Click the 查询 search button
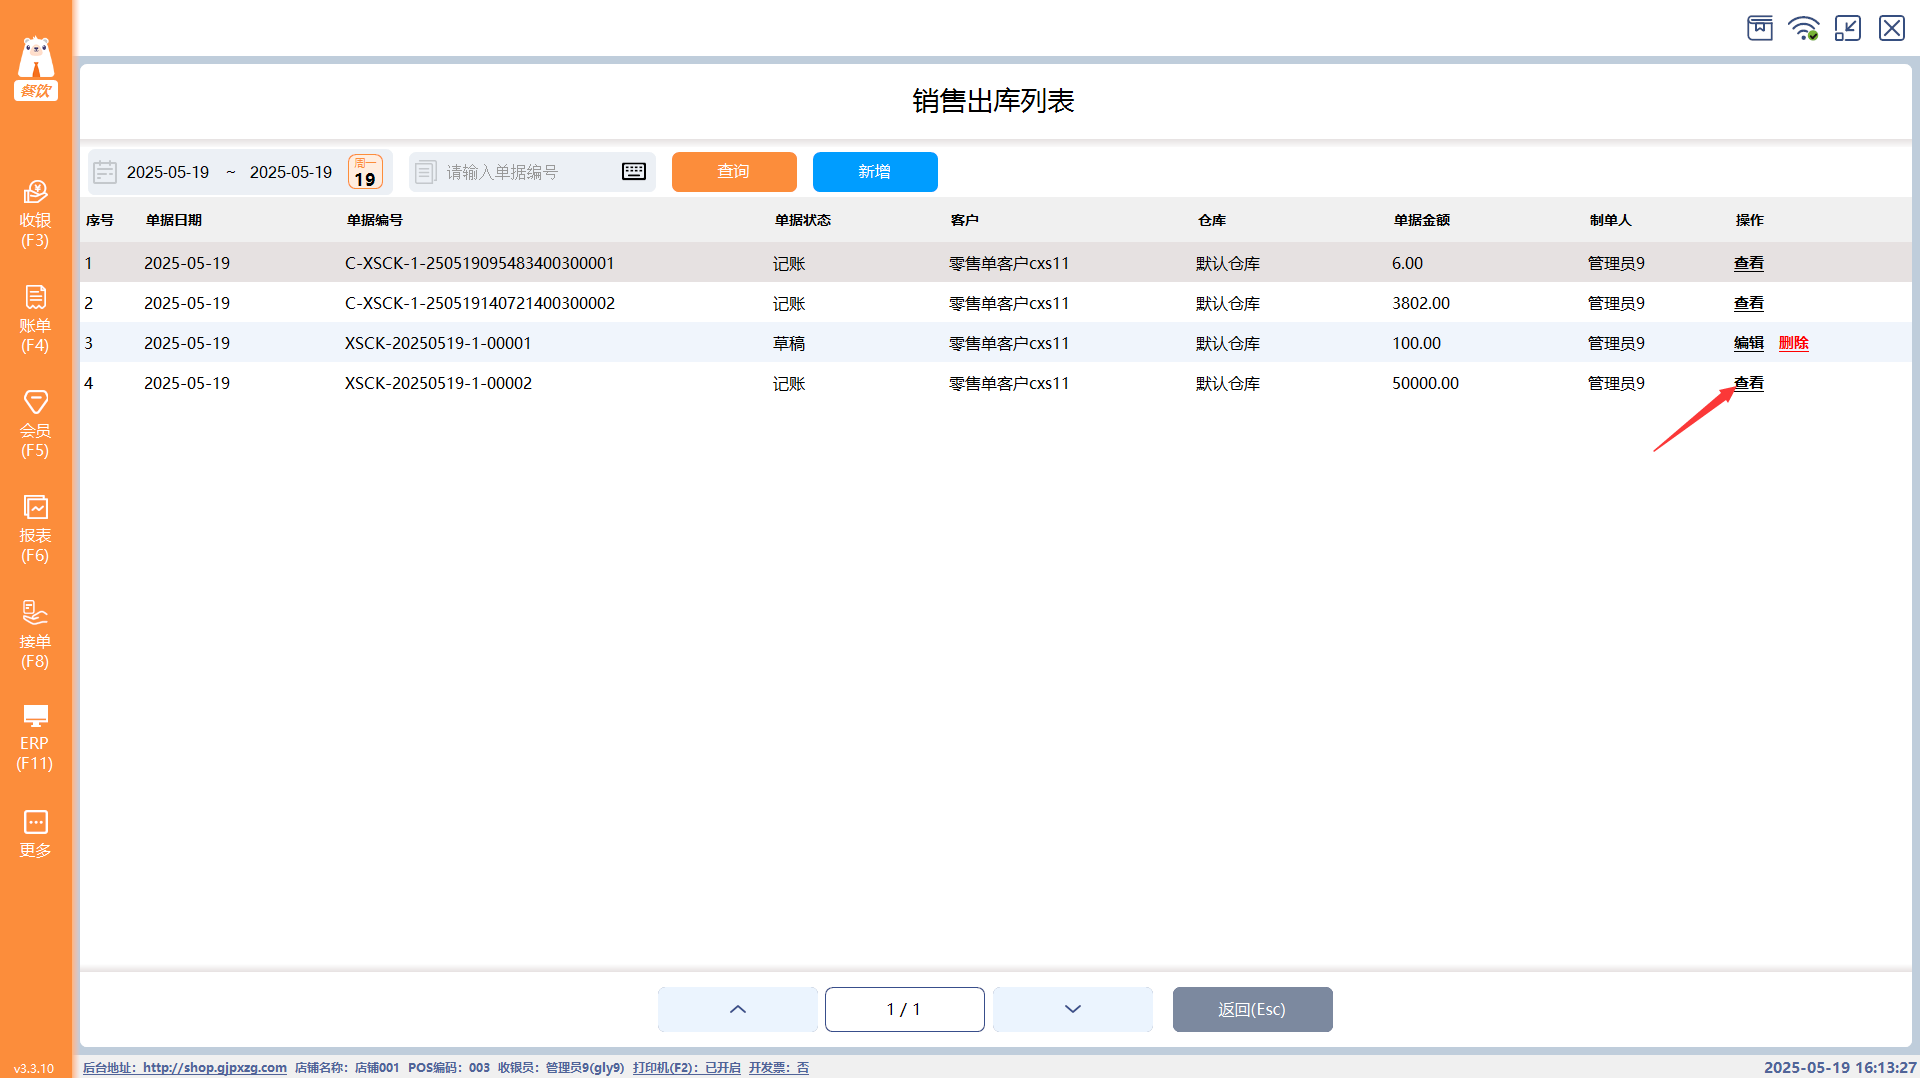 (734, 172)
